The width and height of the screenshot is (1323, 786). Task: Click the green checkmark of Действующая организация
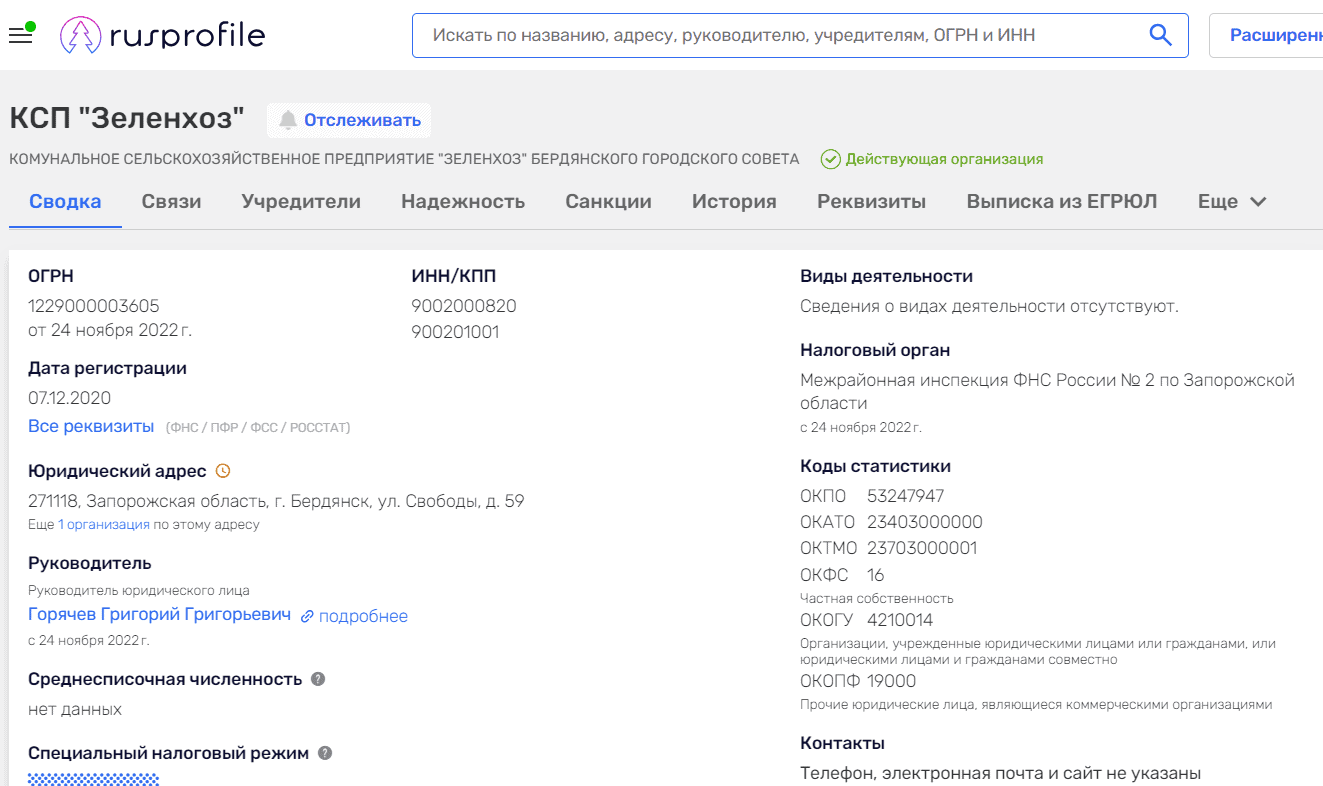829,158
